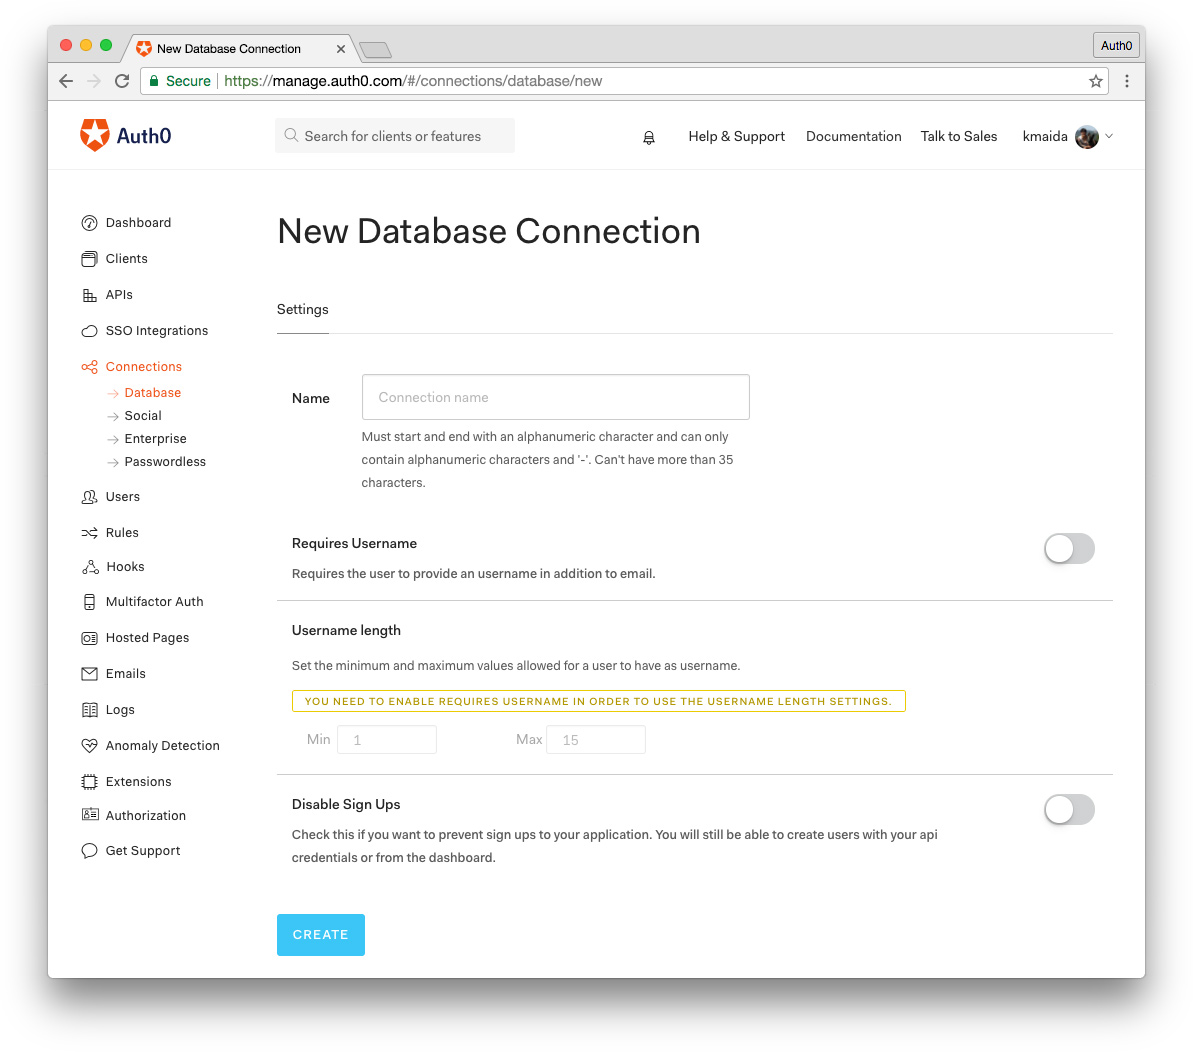1193x1052 pixels.
Task: Click the Connection name input field
Action: pos(555,397)
